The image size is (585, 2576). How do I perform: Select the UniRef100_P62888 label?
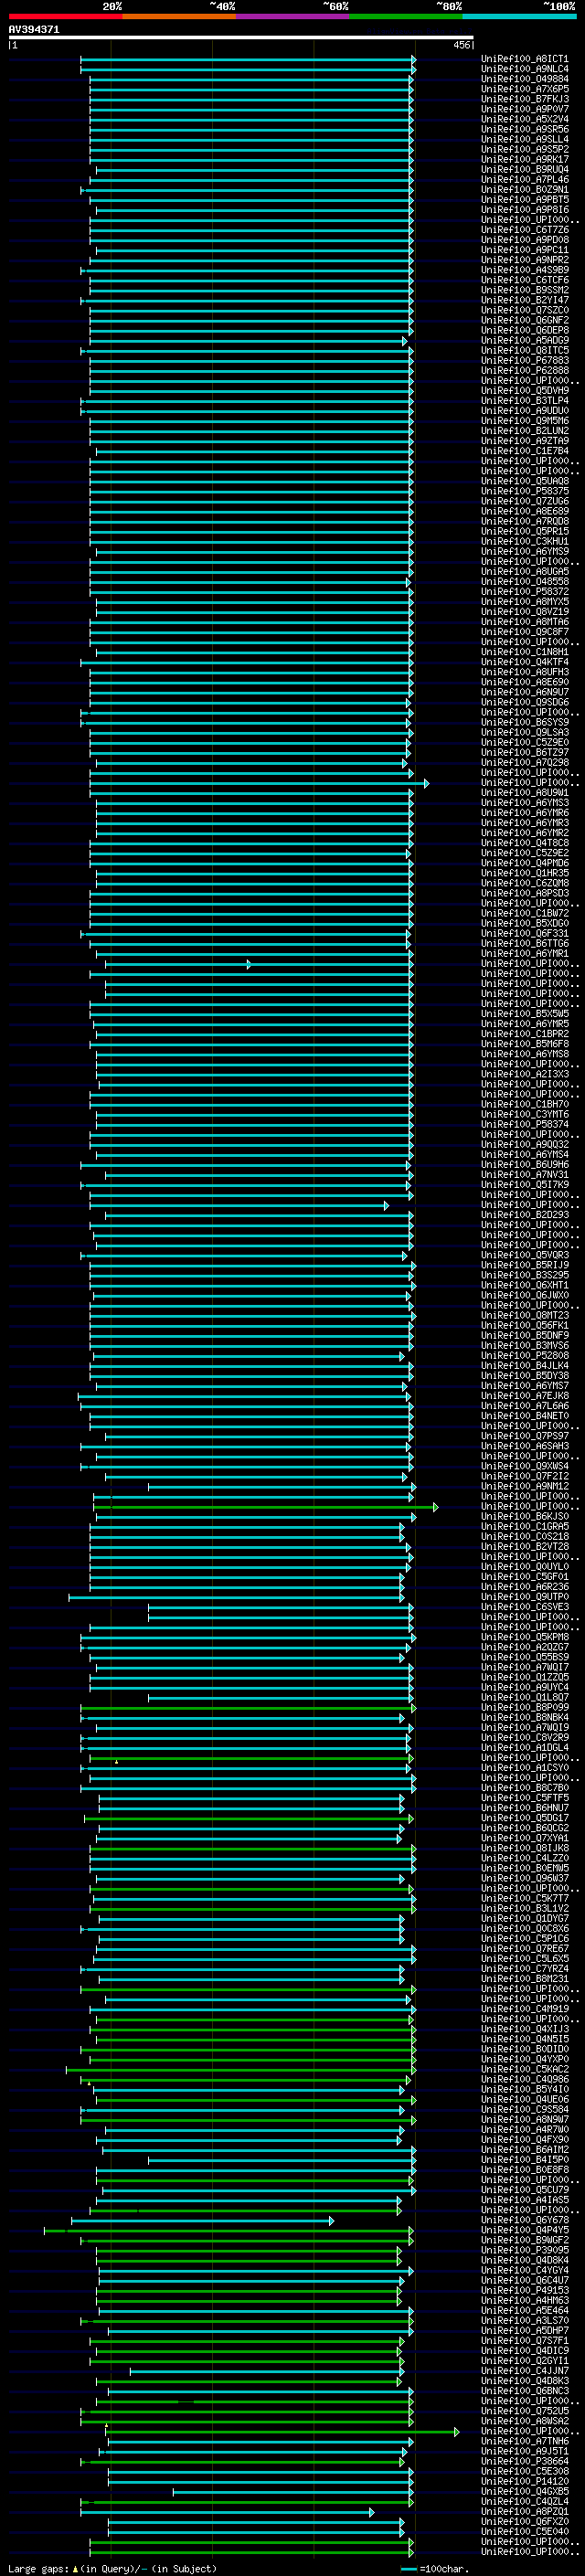click(525, 370)
